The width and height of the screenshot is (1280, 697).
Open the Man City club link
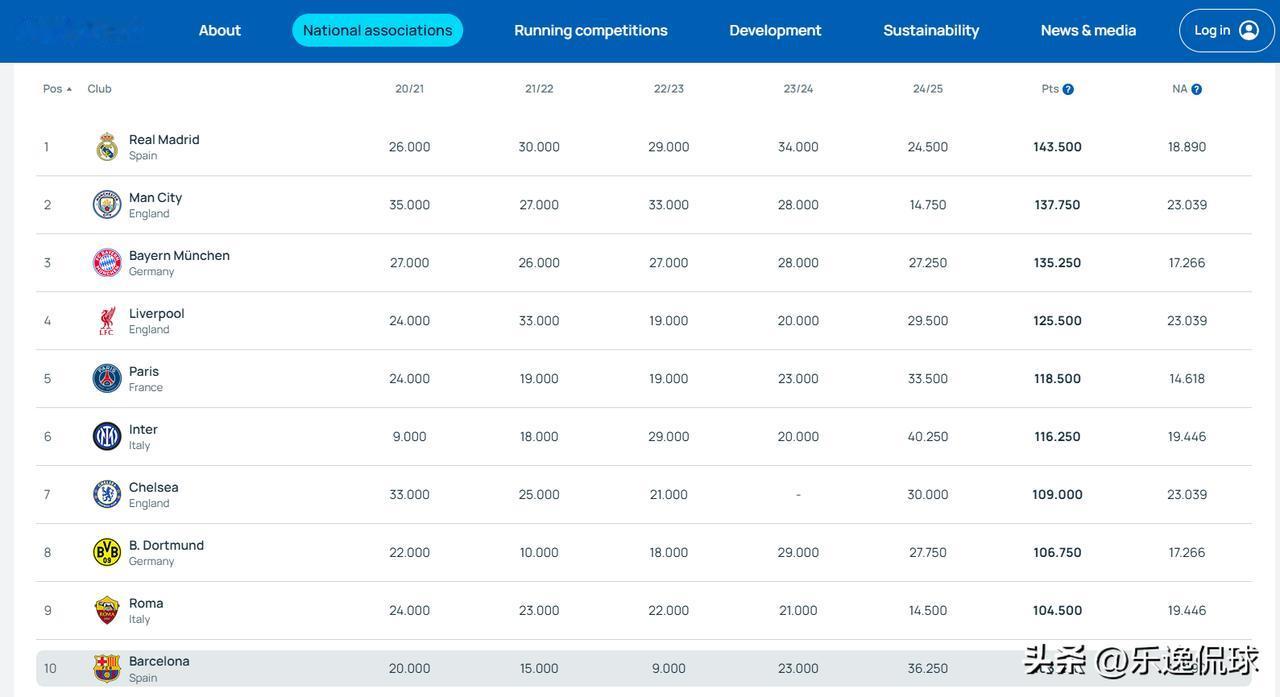tap(155, 197)
